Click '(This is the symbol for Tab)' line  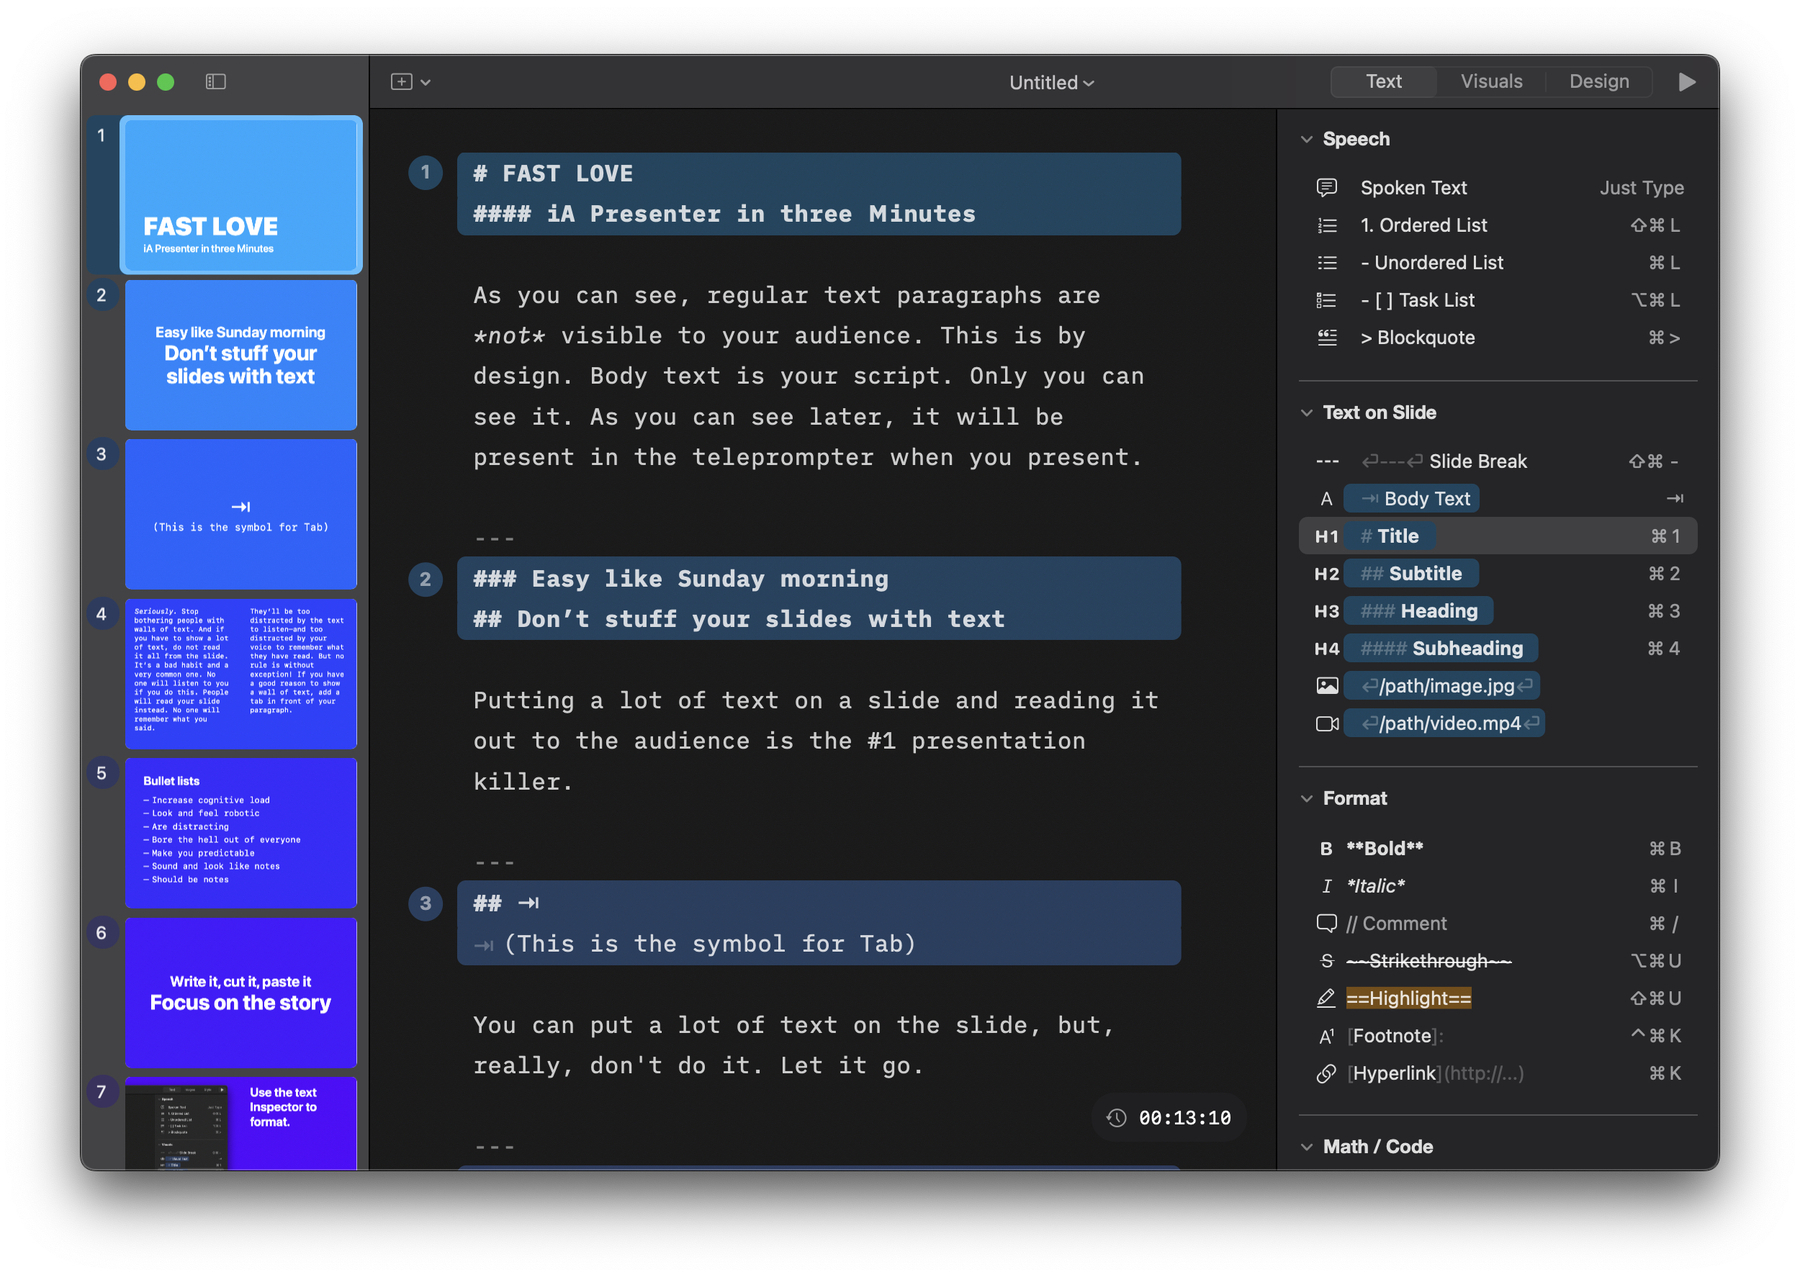tap(710, 944)
